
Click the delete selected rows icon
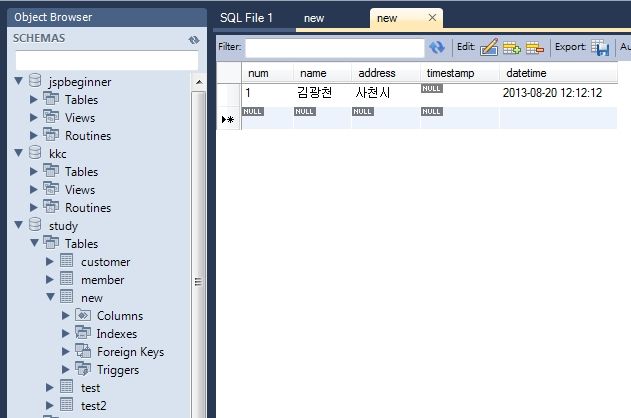(535, 47)
